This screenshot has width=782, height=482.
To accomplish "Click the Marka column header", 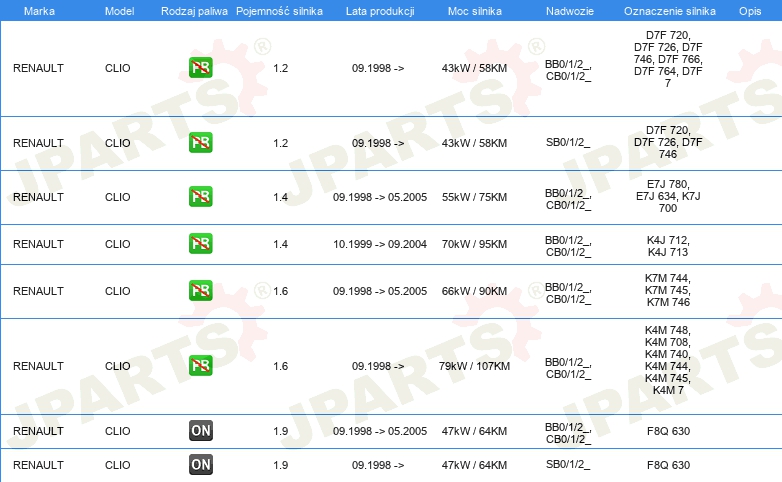I will pyautogui.click(x=39, y=11).
